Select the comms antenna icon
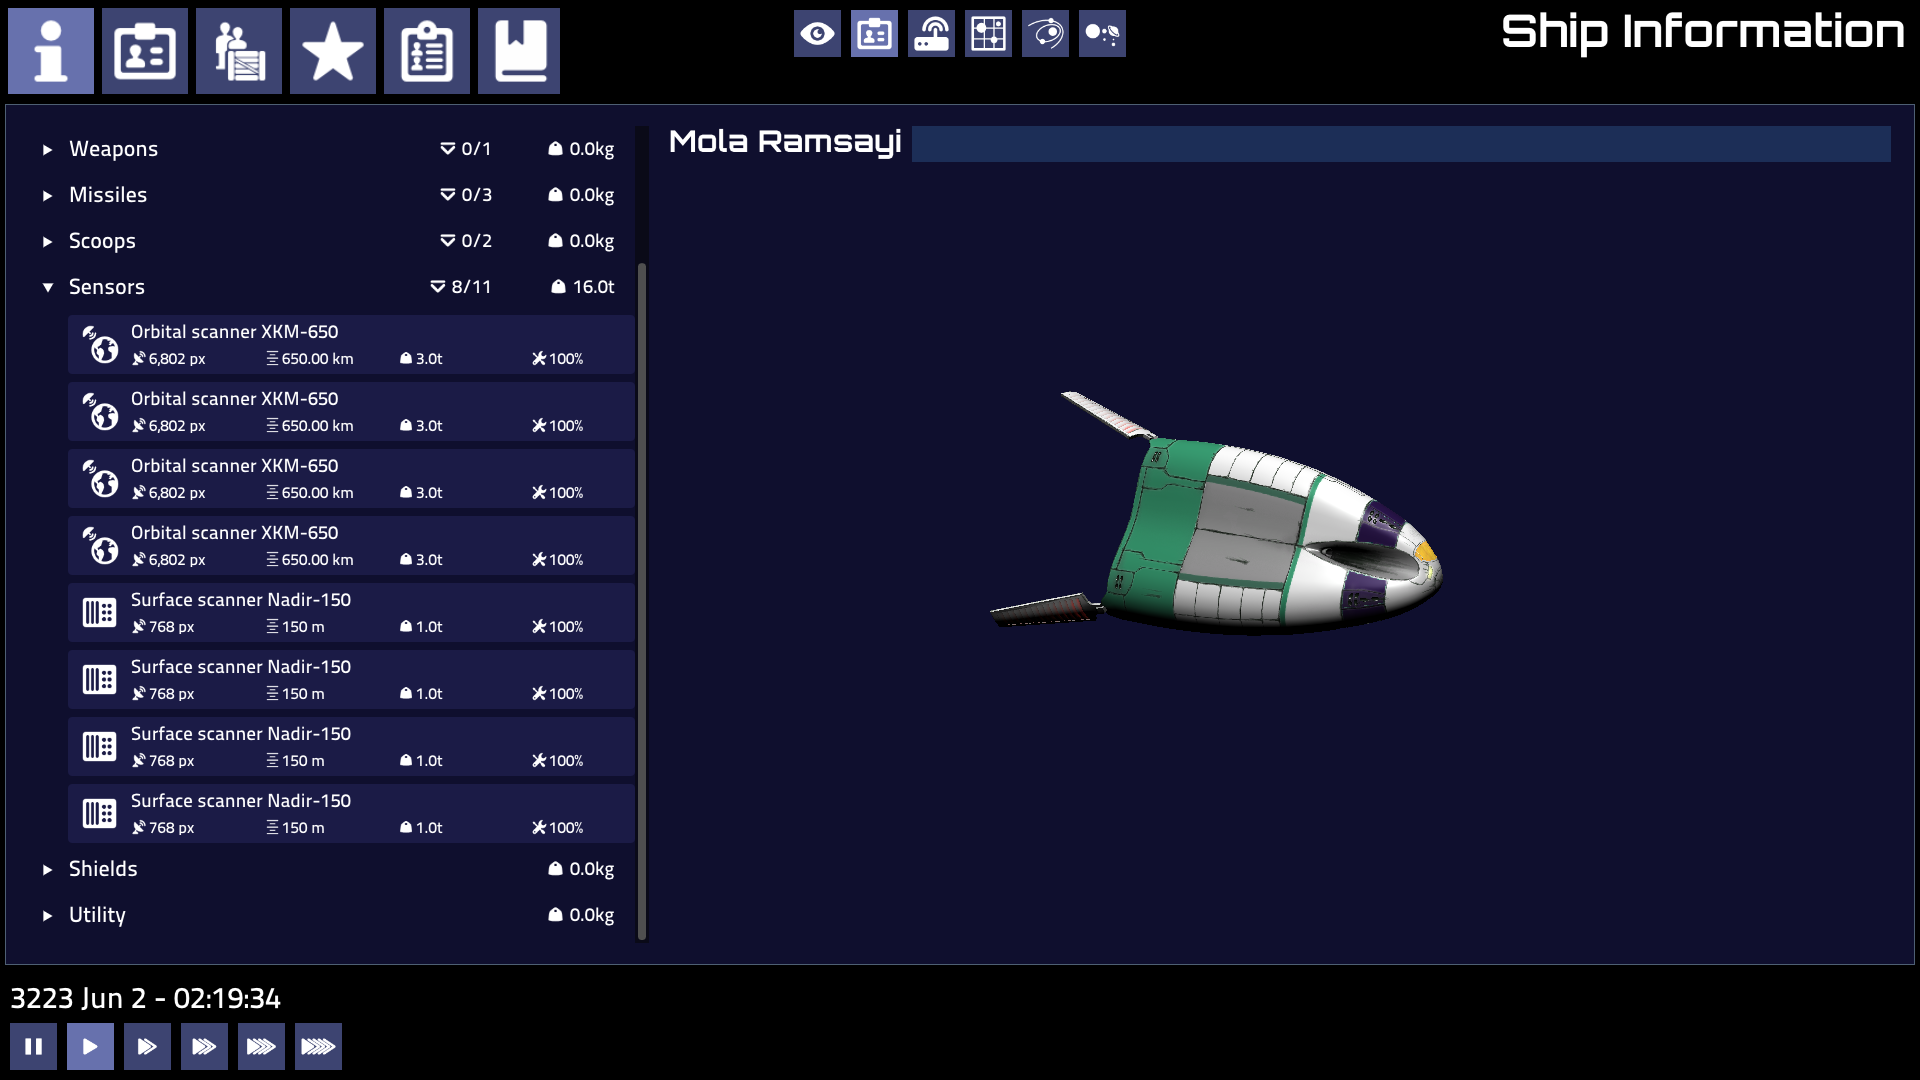This screenshot has width=1920, height=1080. coord(931,33)
